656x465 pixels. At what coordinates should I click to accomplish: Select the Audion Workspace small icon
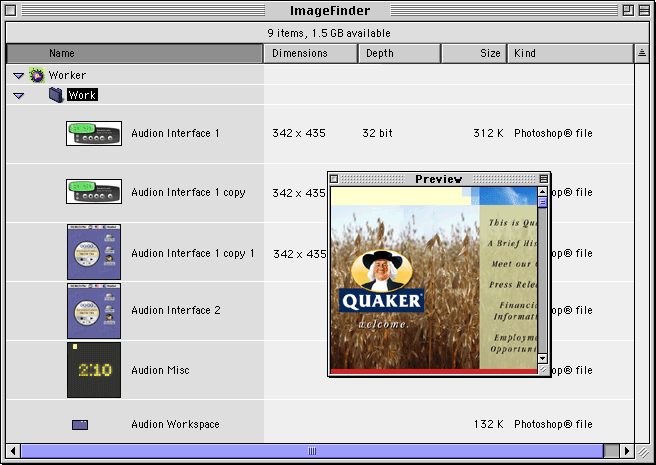coord(80,425)
